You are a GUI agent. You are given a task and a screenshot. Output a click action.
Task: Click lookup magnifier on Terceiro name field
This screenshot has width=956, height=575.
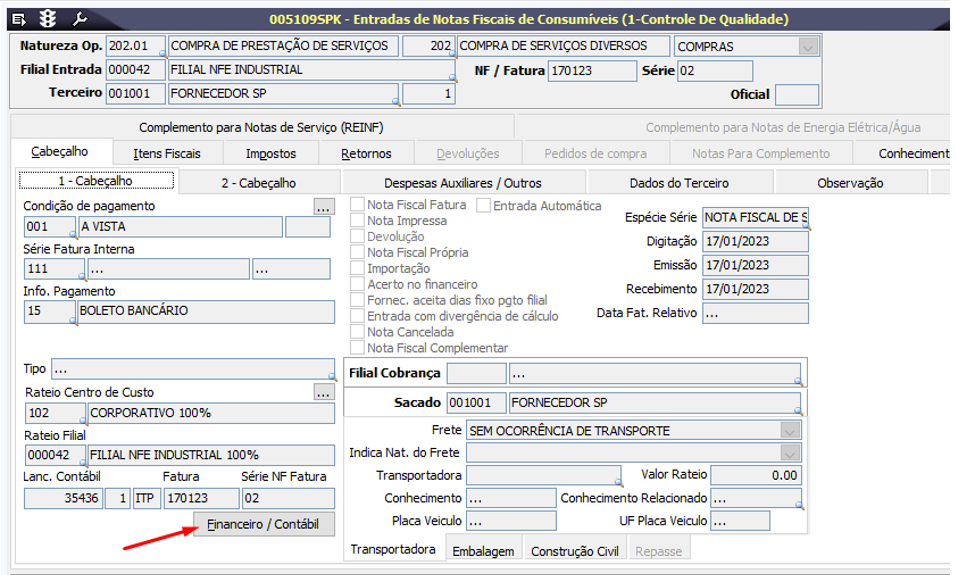396,101
